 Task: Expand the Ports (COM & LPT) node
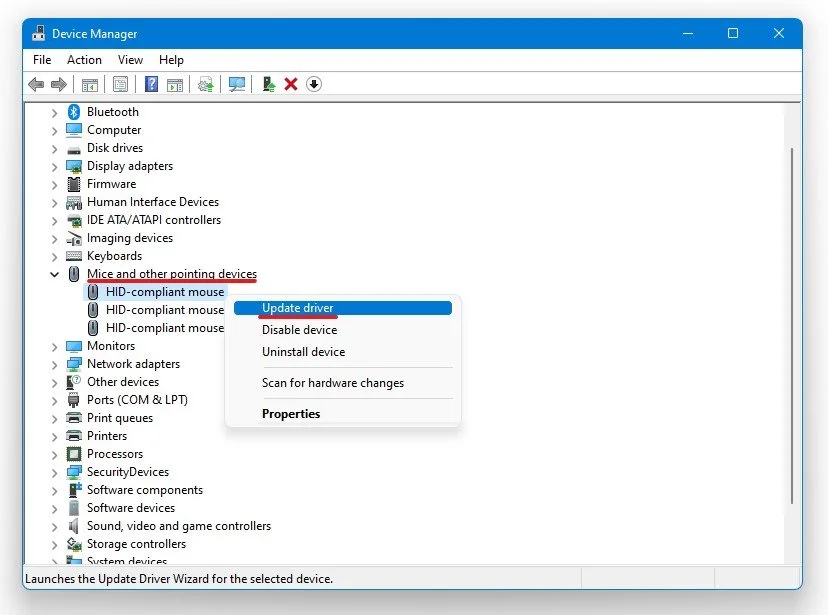[x=54, y=401]
